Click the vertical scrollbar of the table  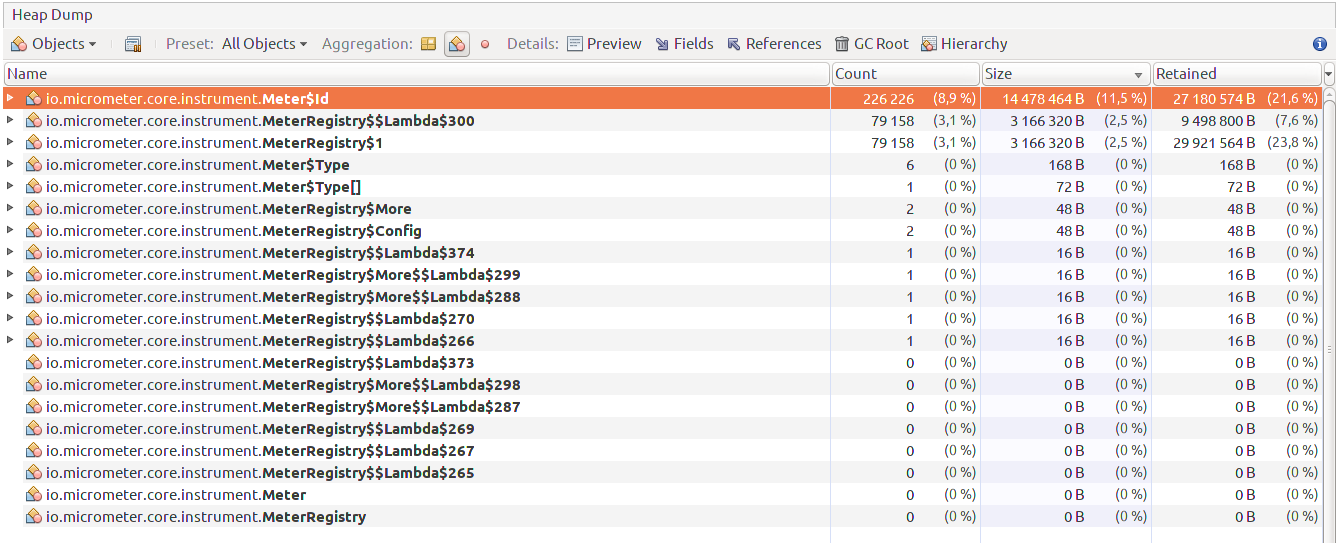[x=1329, y=316]
